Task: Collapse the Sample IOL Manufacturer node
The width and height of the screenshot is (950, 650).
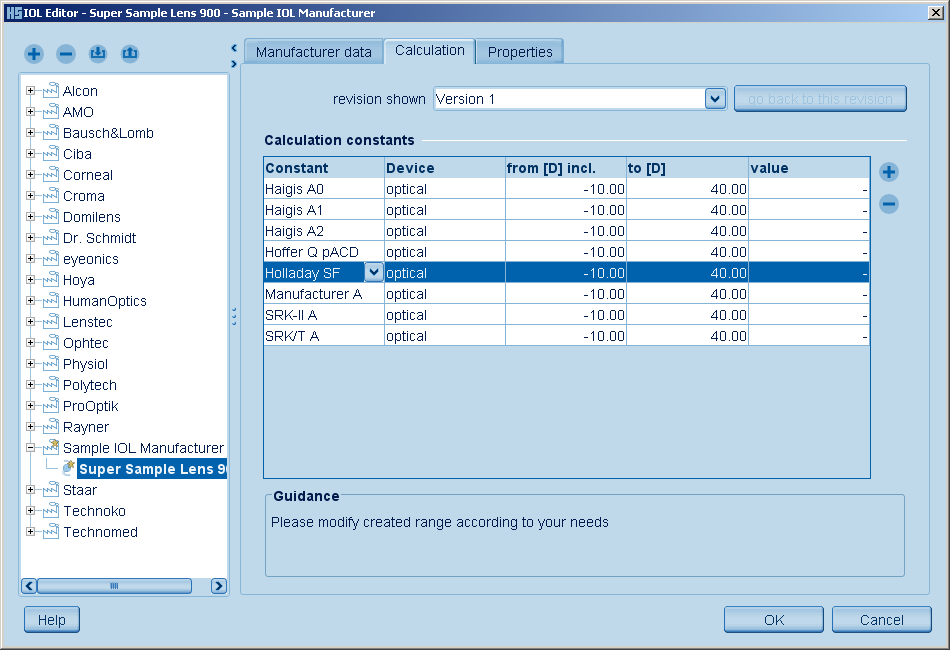Action: (x=30, y=448)
